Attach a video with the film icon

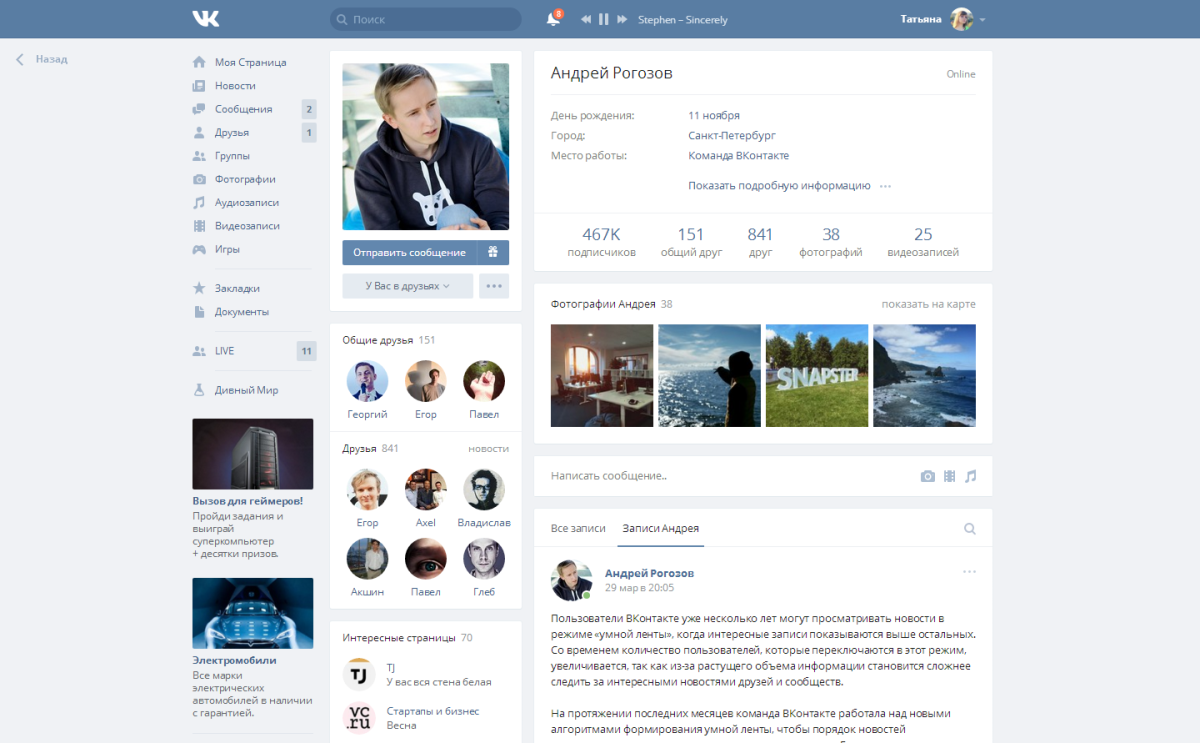point(949,476)
